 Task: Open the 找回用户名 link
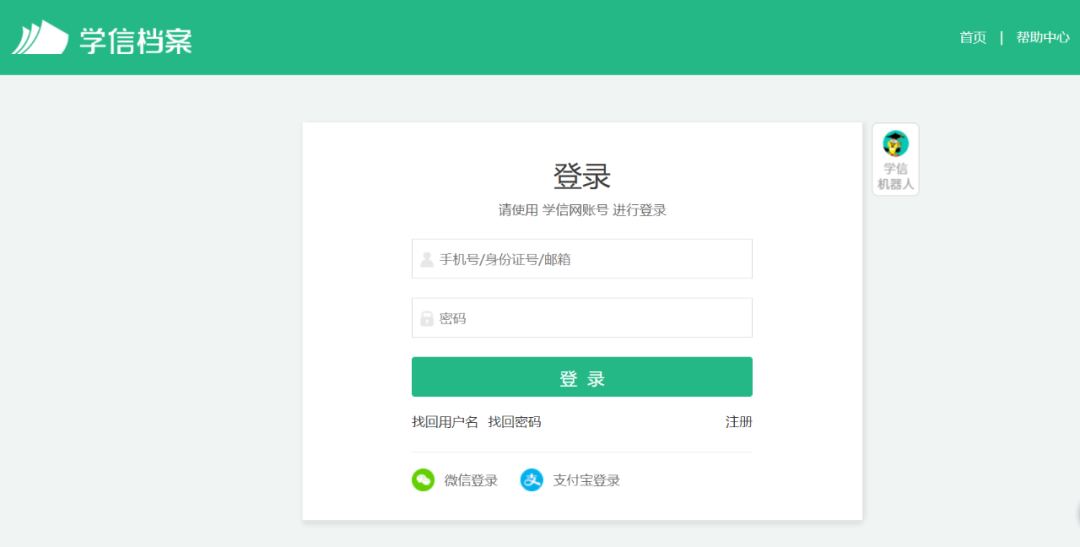(445, 422)
